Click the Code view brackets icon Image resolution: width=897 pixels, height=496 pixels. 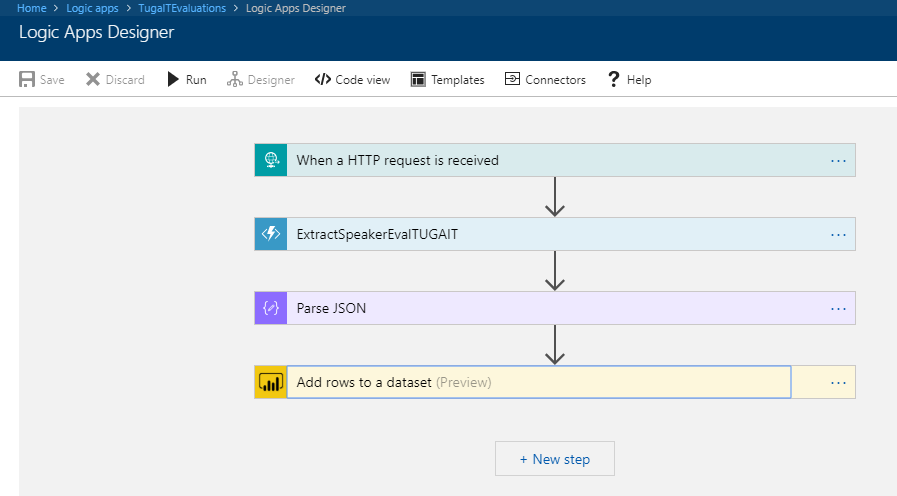coord(323,79)
